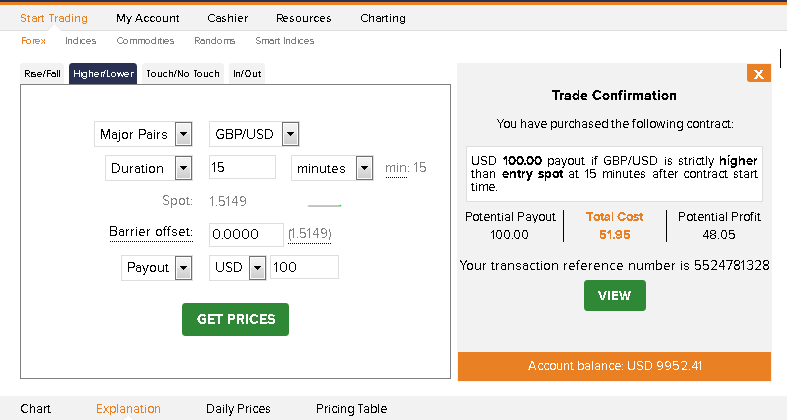The width and height of the screenshot is (787, 420).
Task: Click the duration amount input field
Action: 242,167
